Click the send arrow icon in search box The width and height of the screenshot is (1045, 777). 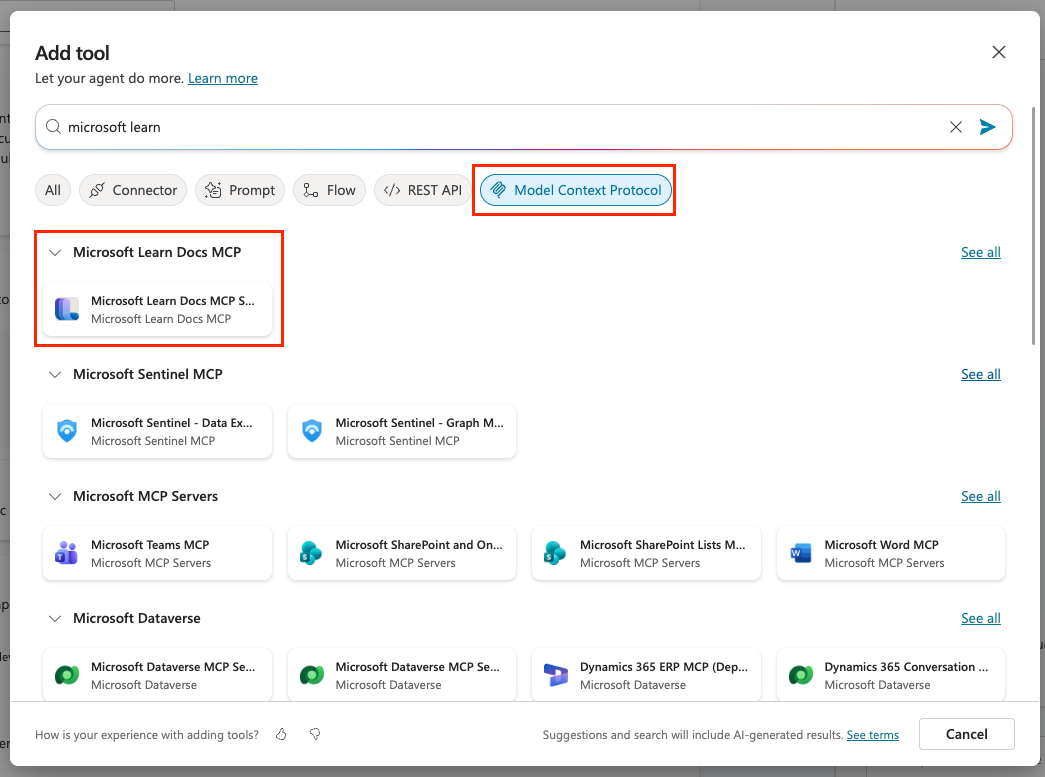click(x=988, y=127)
